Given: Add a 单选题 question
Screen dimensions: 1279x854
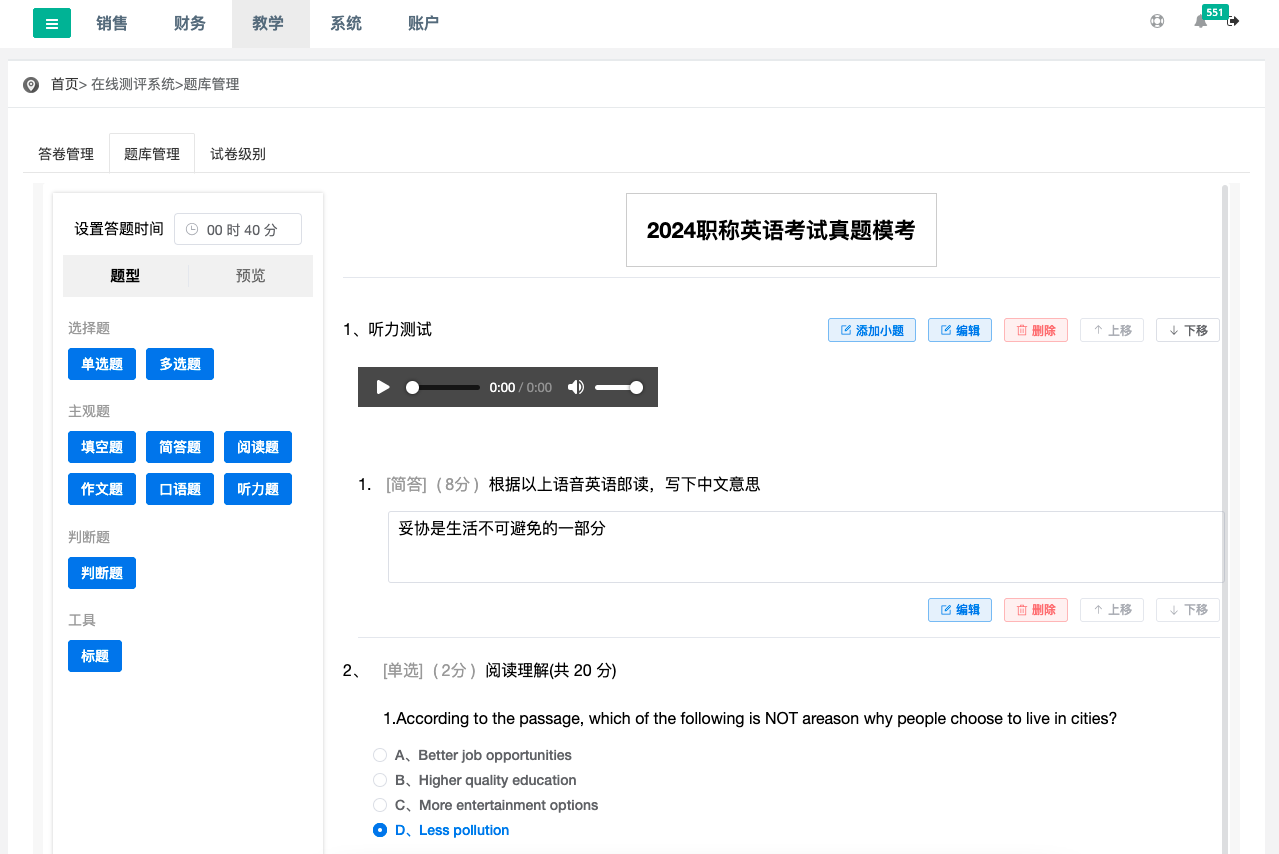Looking at the screenshot, I should 102,364.
